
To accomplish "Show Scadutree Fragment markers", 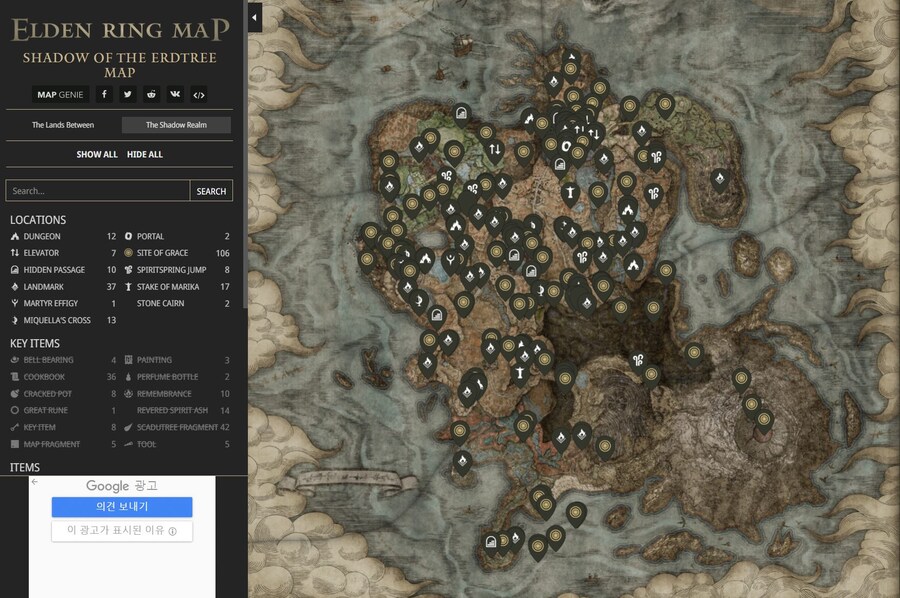I will pyautogui.click(x=177, y=428).
